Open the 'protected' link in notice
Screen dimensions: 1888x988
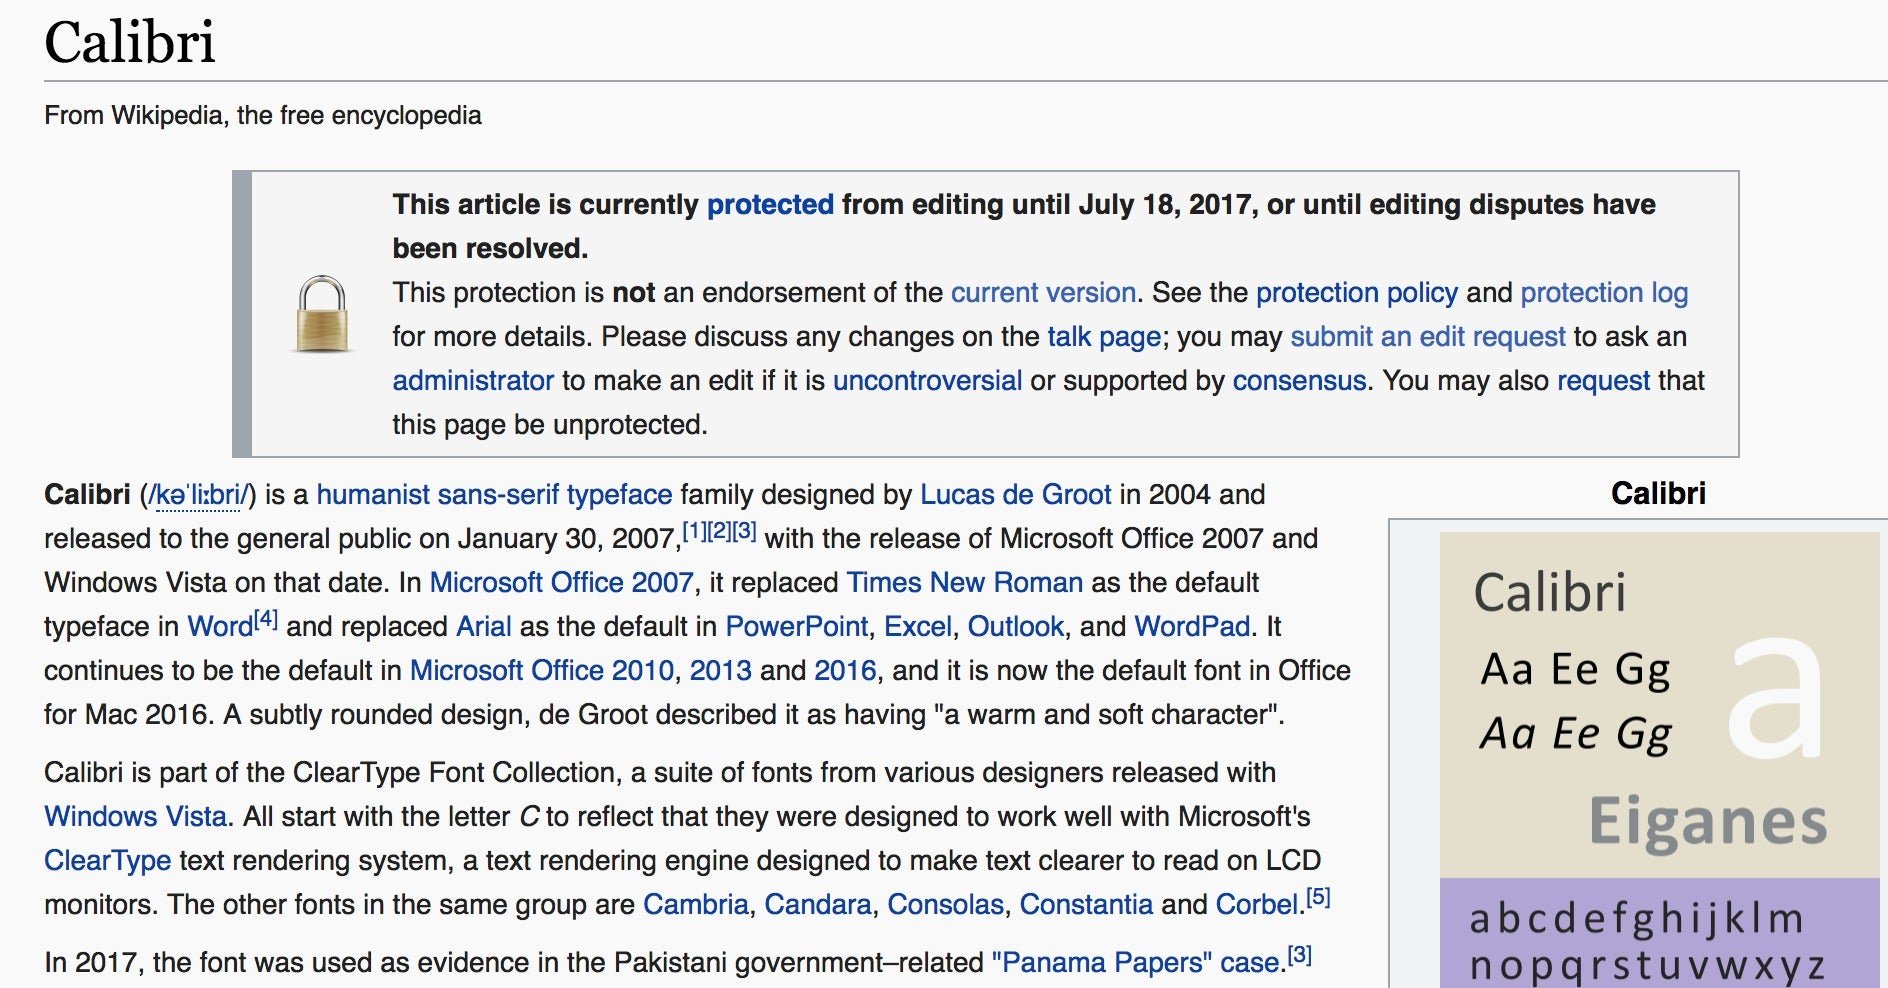(770, 205)
